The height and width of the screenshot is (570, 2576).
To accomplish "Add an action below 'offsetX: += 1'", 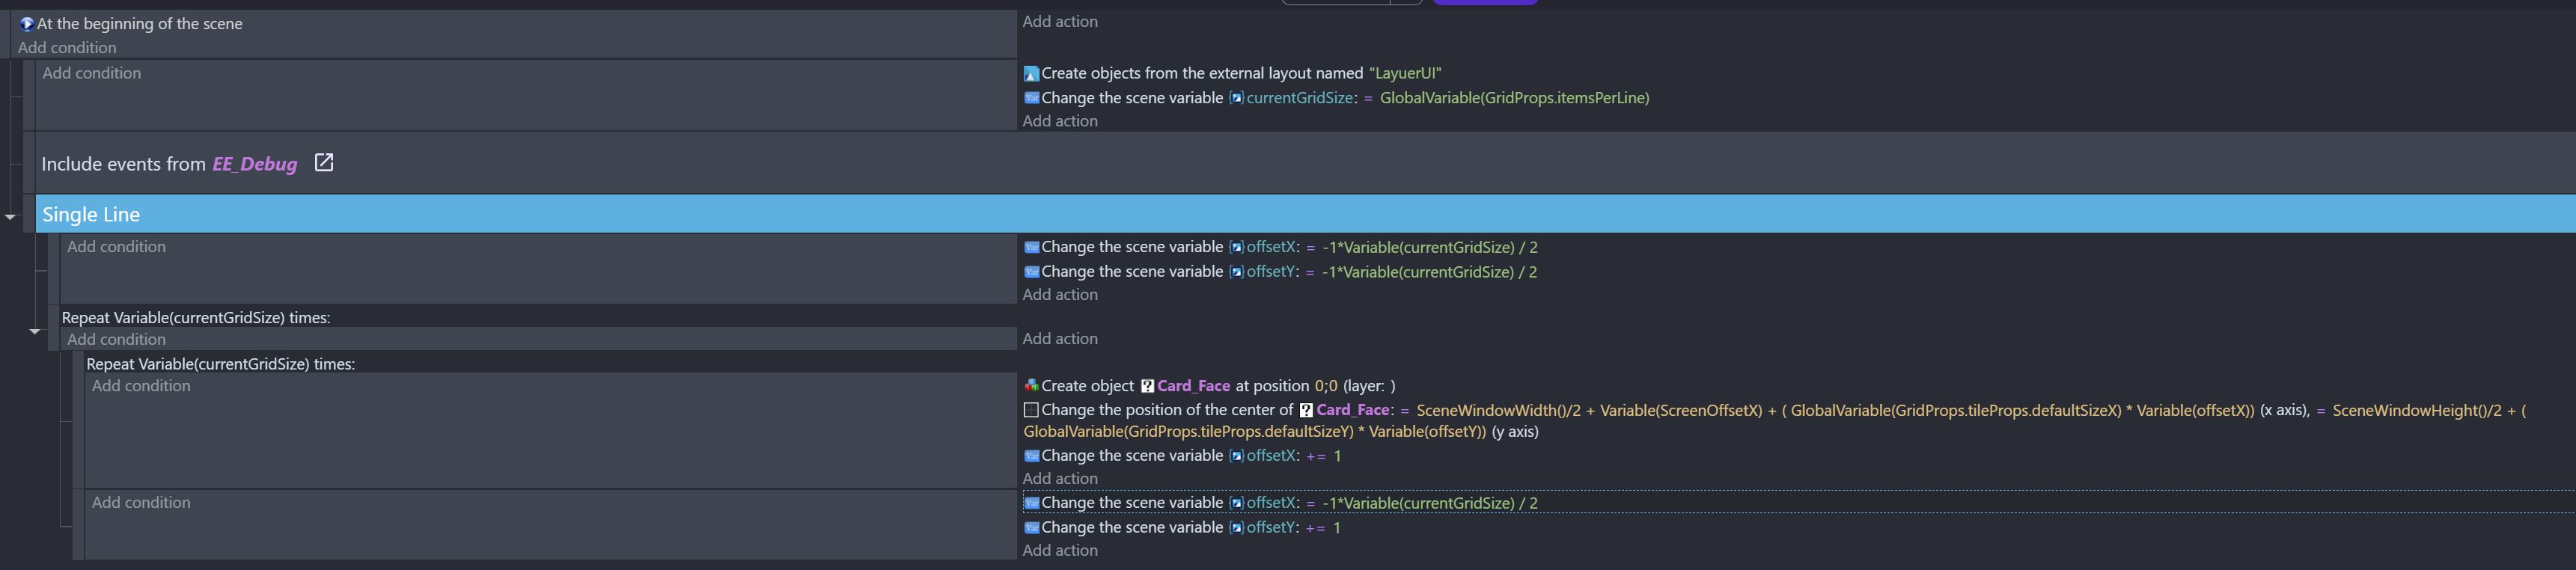I will (x=1059, y=479).
